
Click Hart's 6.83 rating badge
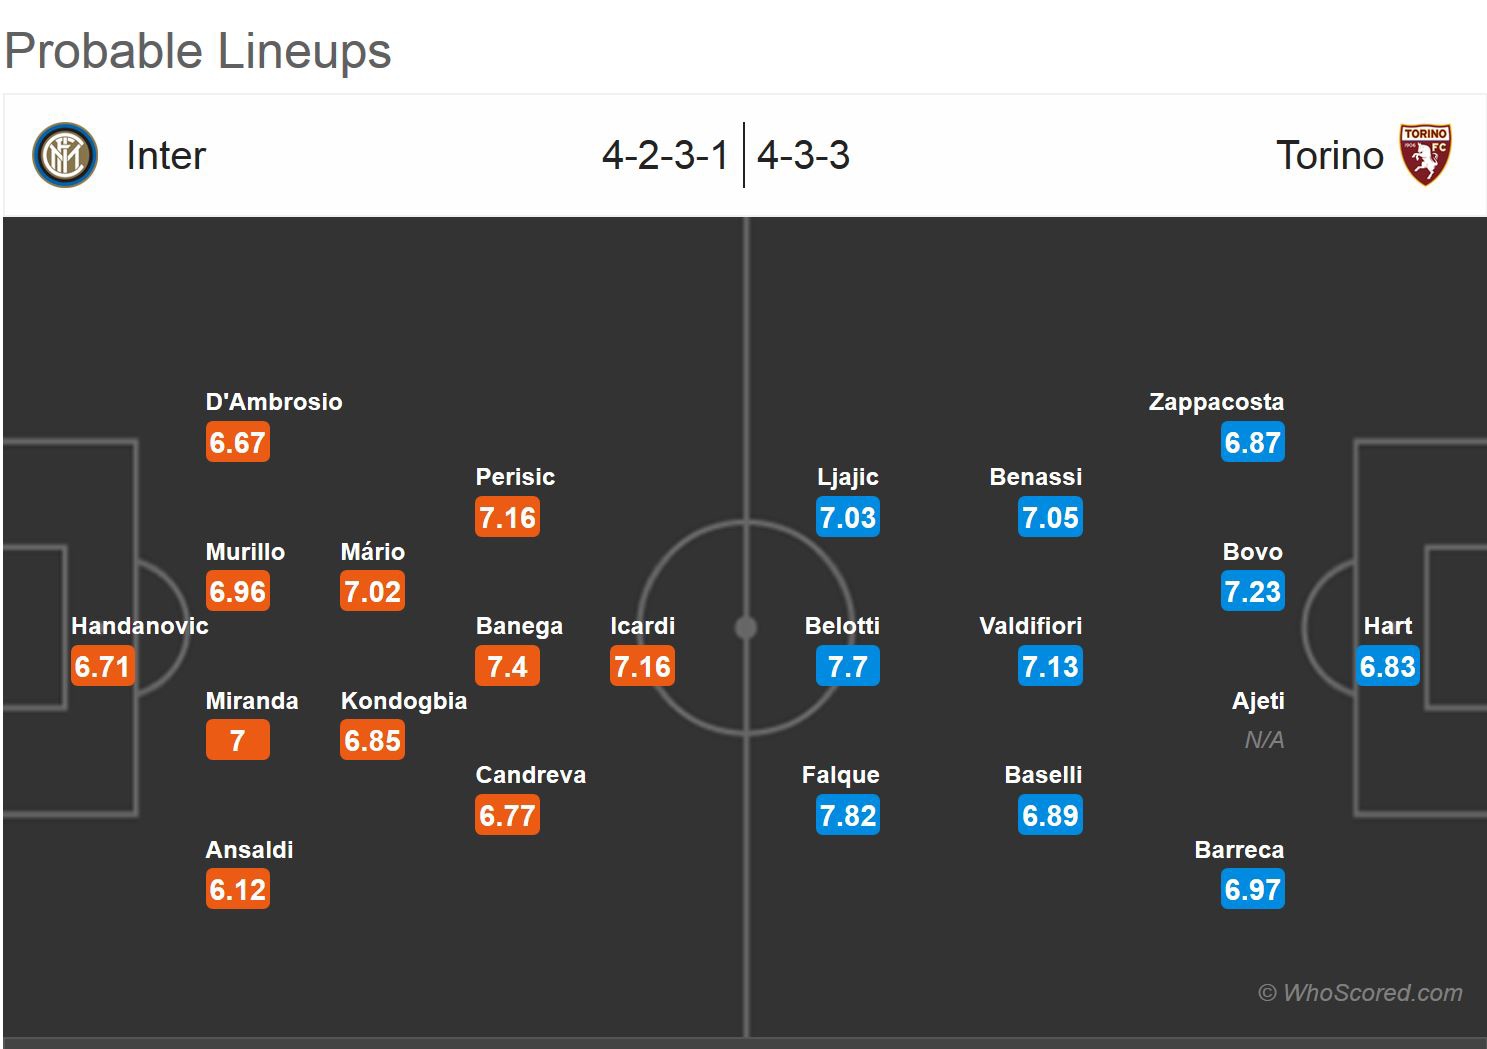[1387, 667]
